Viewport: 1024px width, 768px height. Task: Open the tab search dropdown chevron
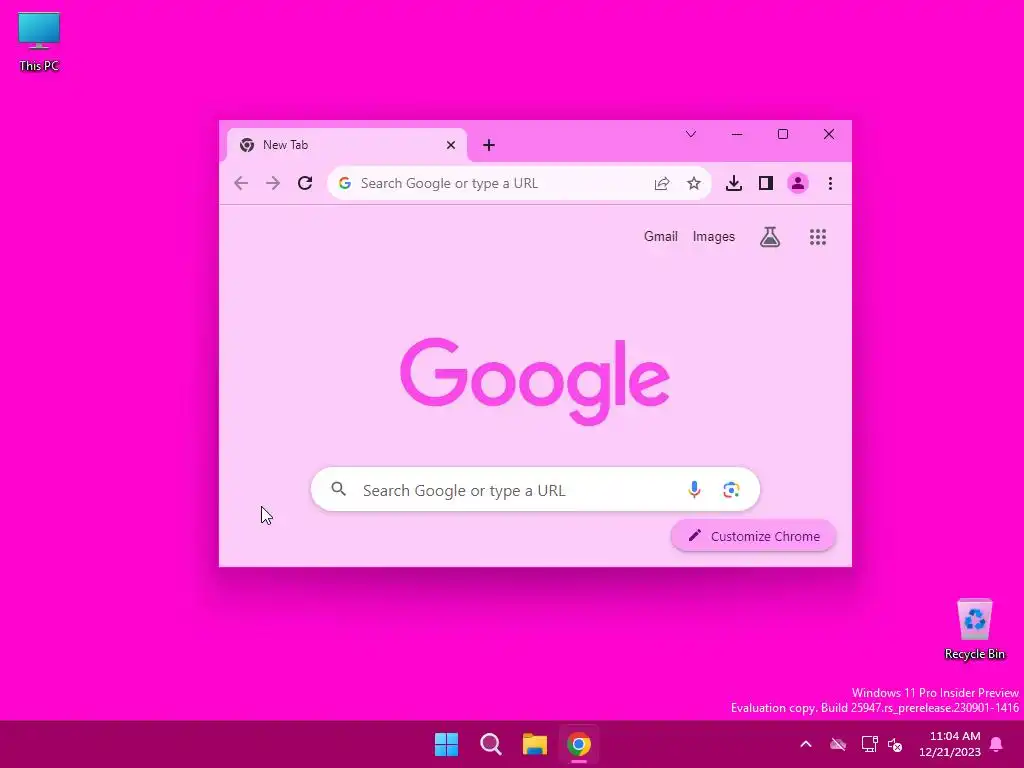pyautogui.click(x=691, y=135)
